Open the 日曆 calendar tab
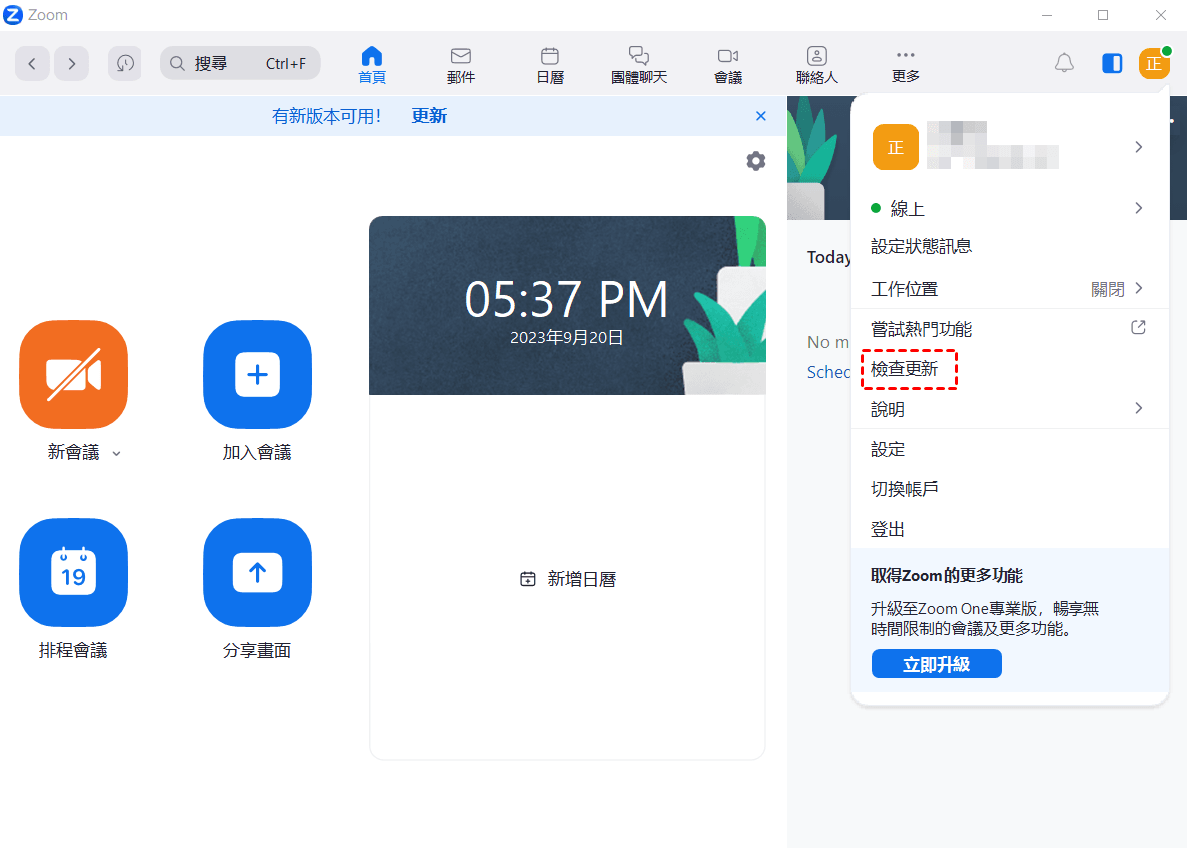The height and width of the screenshot is (848, 1187). (x=550, y=65)
